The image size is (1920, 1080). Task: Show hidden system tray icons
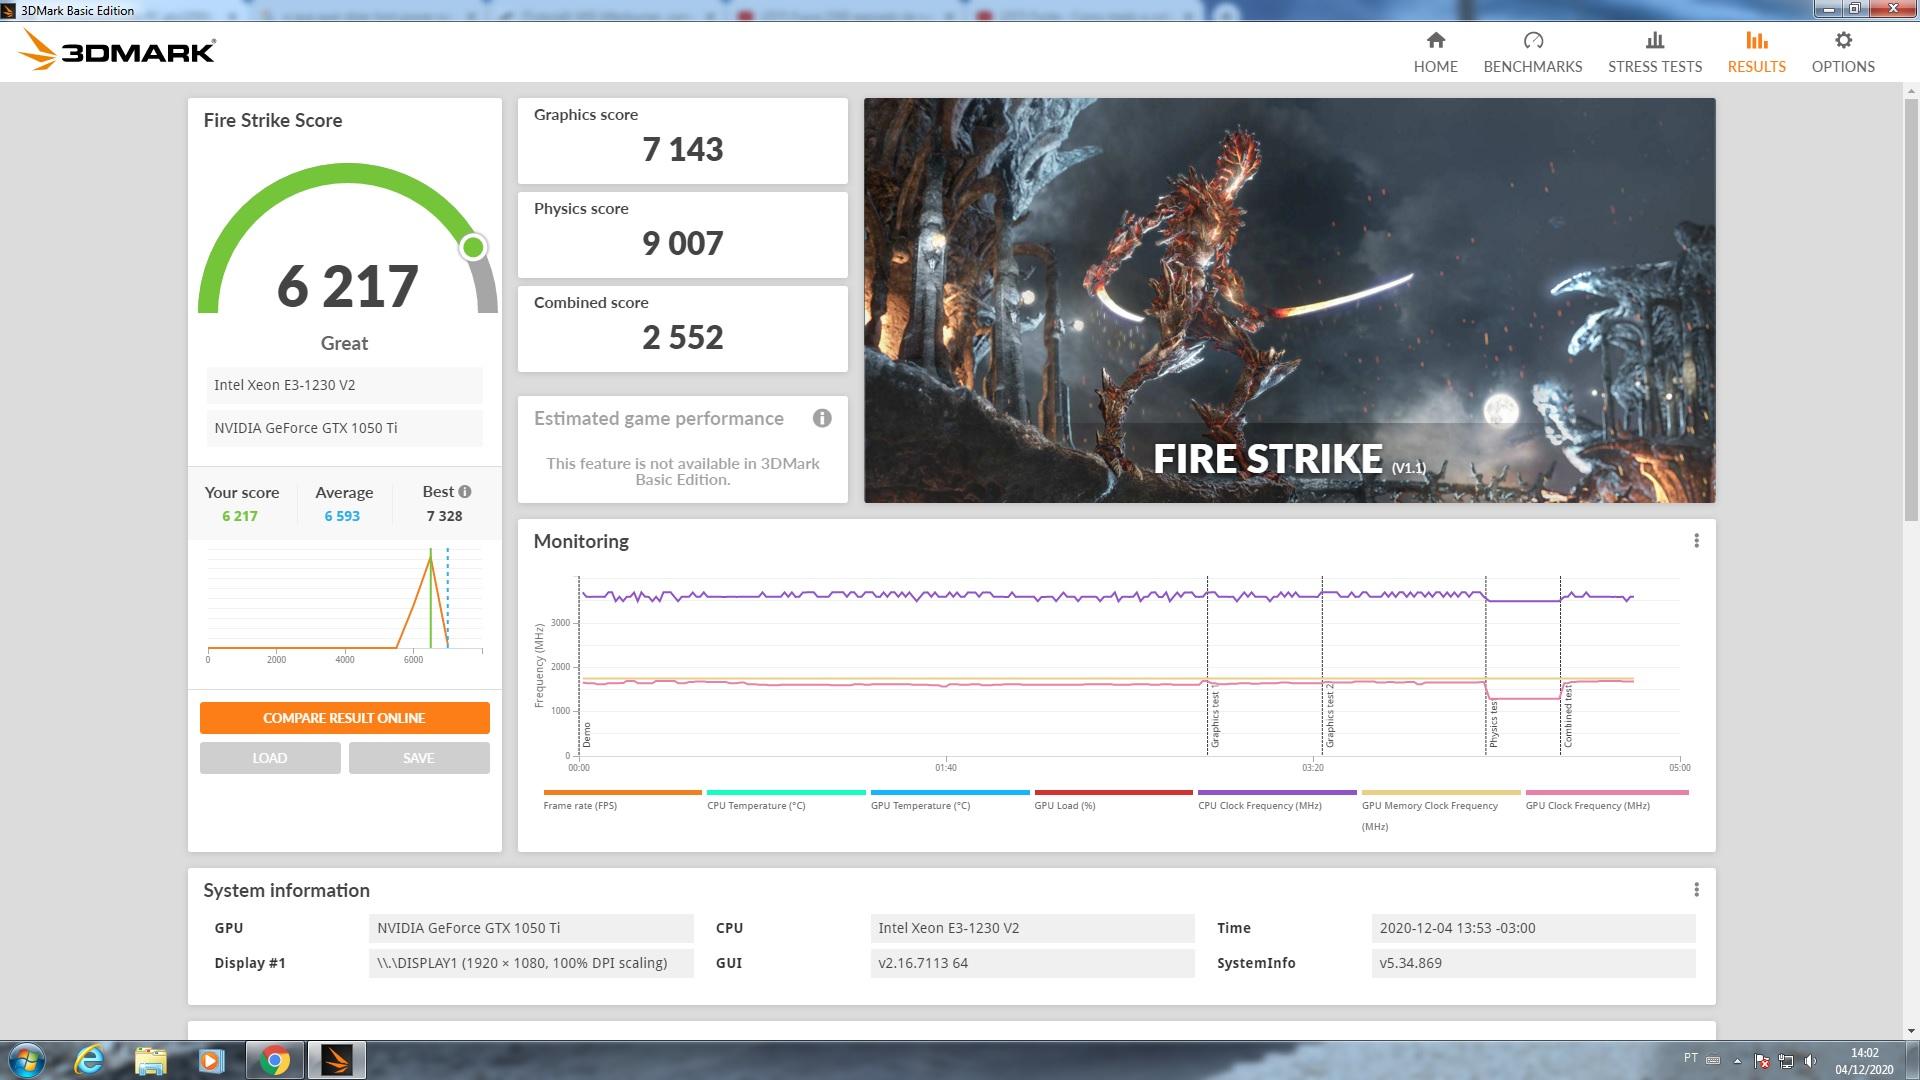click(1737, 1061)
